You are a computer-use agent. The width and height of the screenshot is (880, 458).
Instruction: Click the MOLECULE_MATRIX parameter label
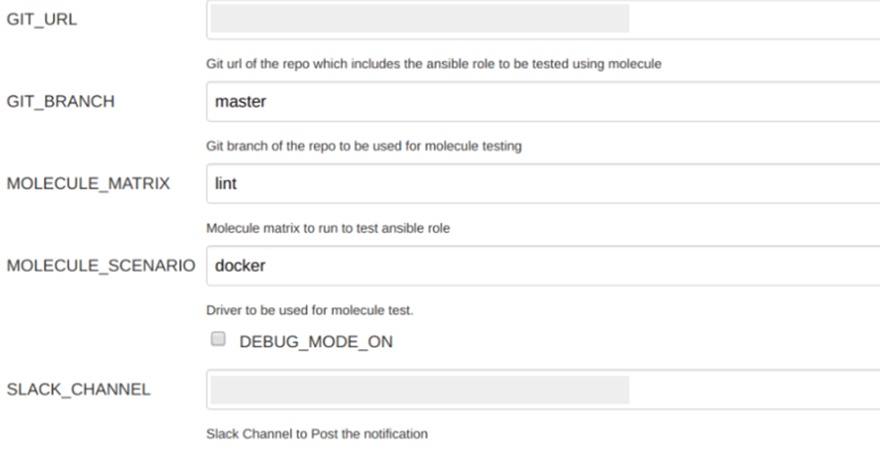coord(88,184)
